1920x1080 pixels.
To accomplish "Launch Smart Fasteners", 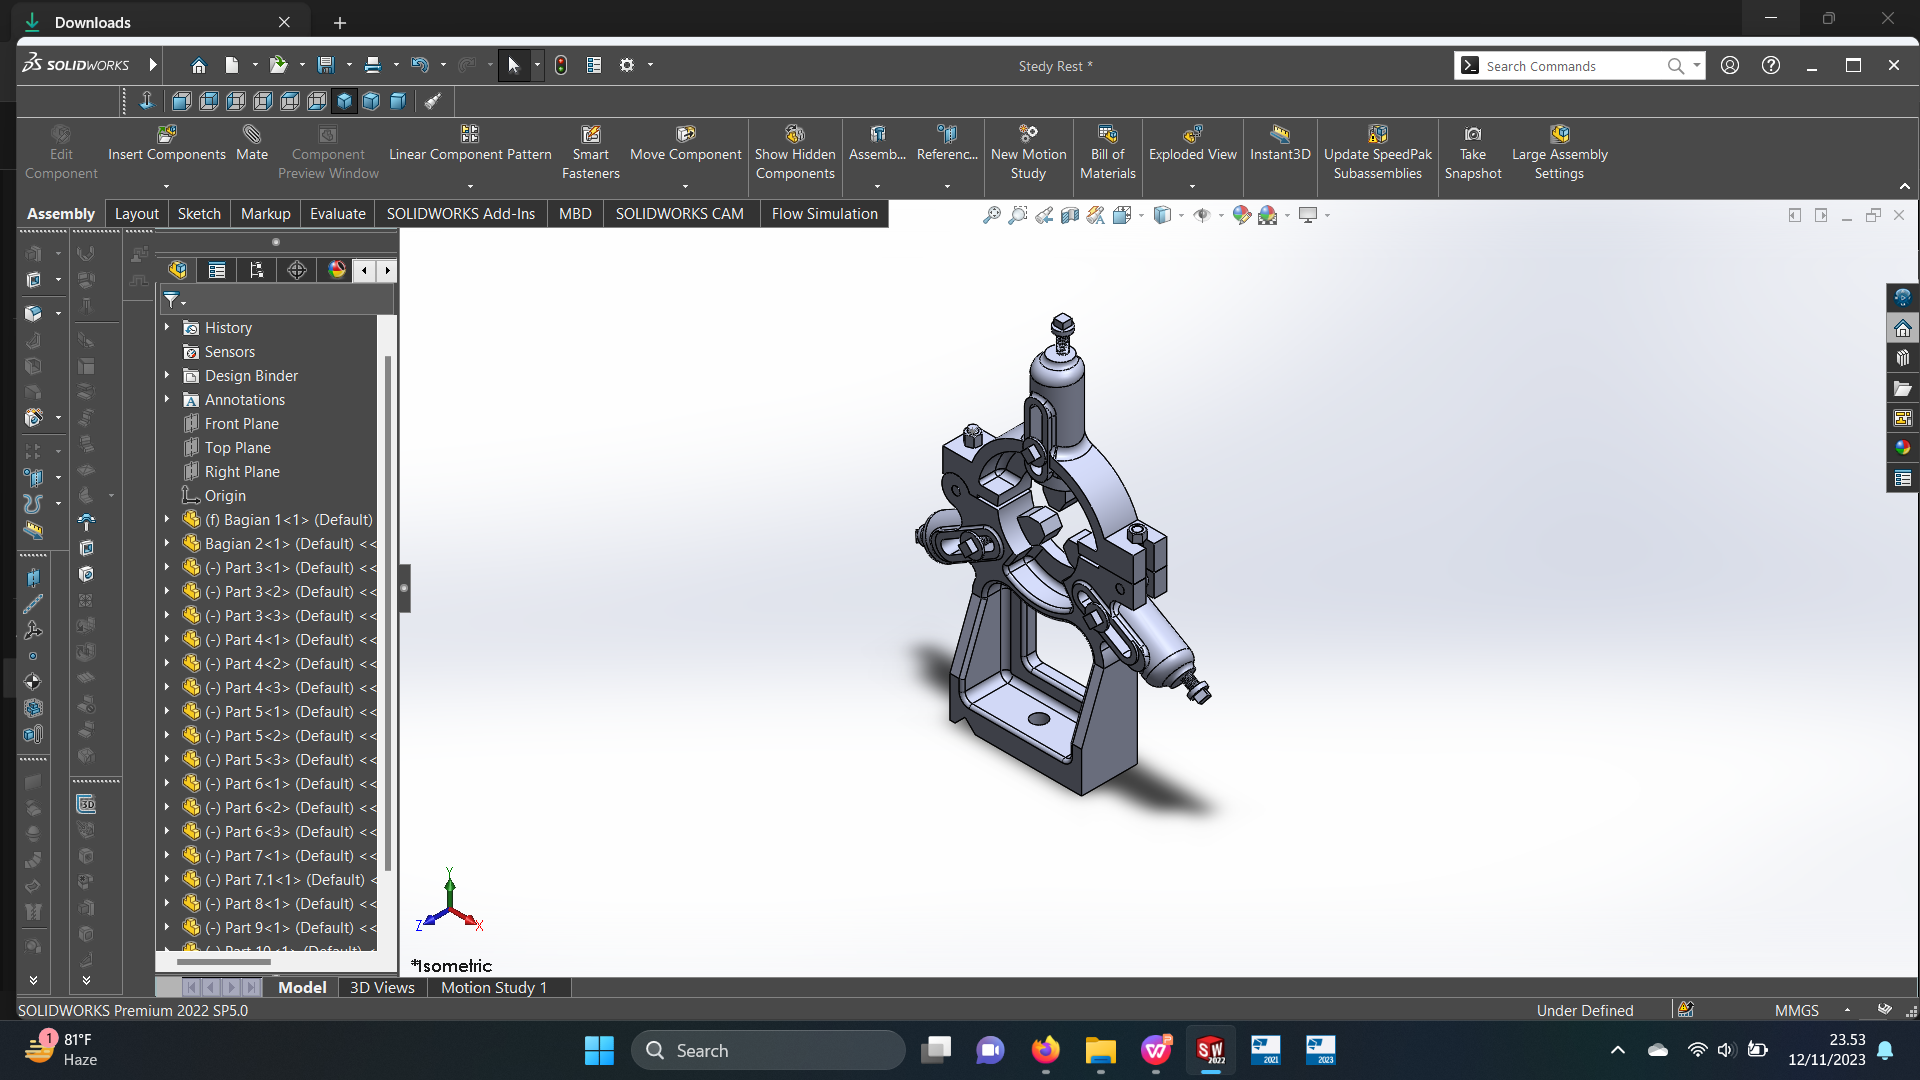I will (590, 152).
